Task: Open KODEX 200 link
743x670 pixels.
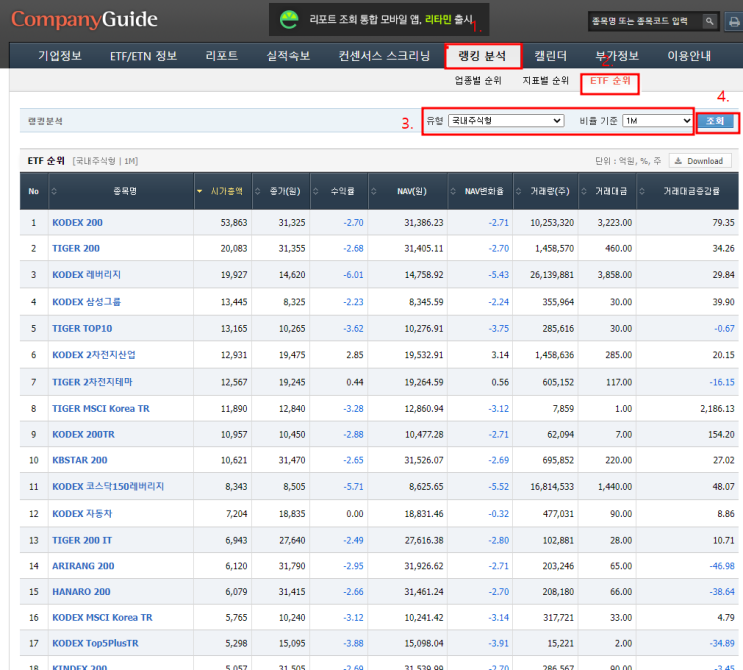Action: tap(77, 223)
